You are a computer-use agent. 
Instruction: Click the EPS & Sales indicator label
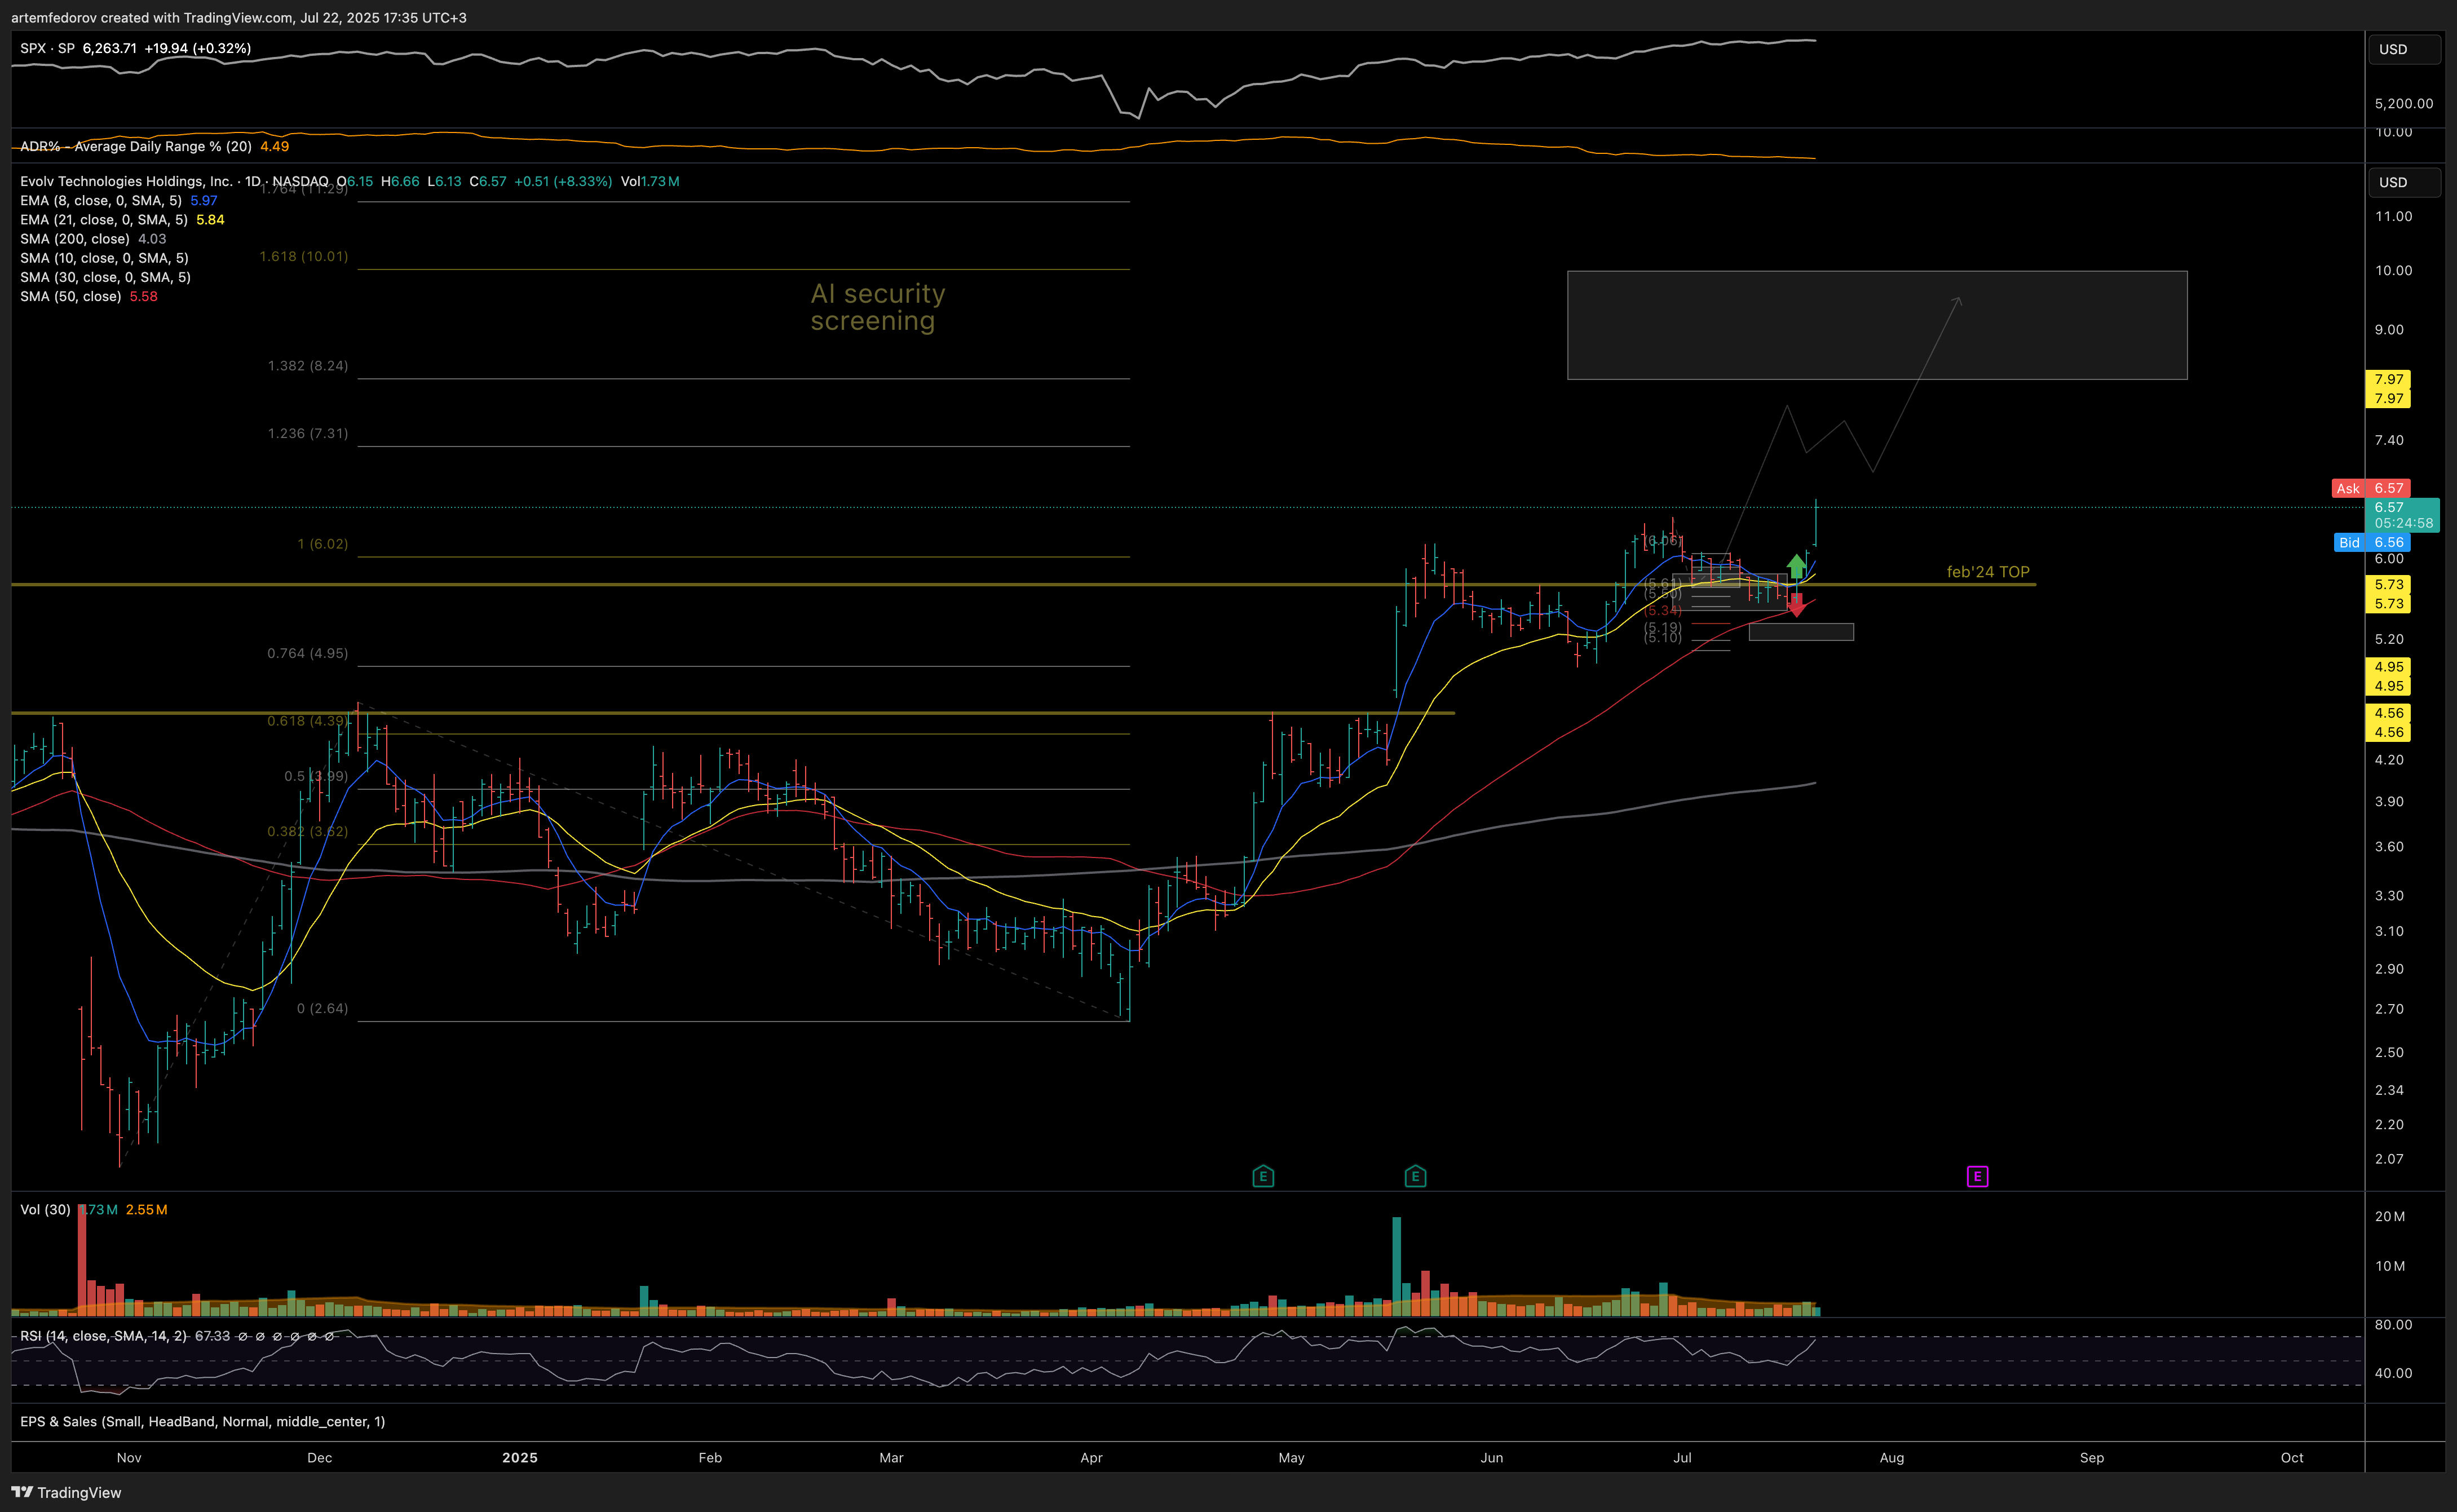[x=202, y=1421]
